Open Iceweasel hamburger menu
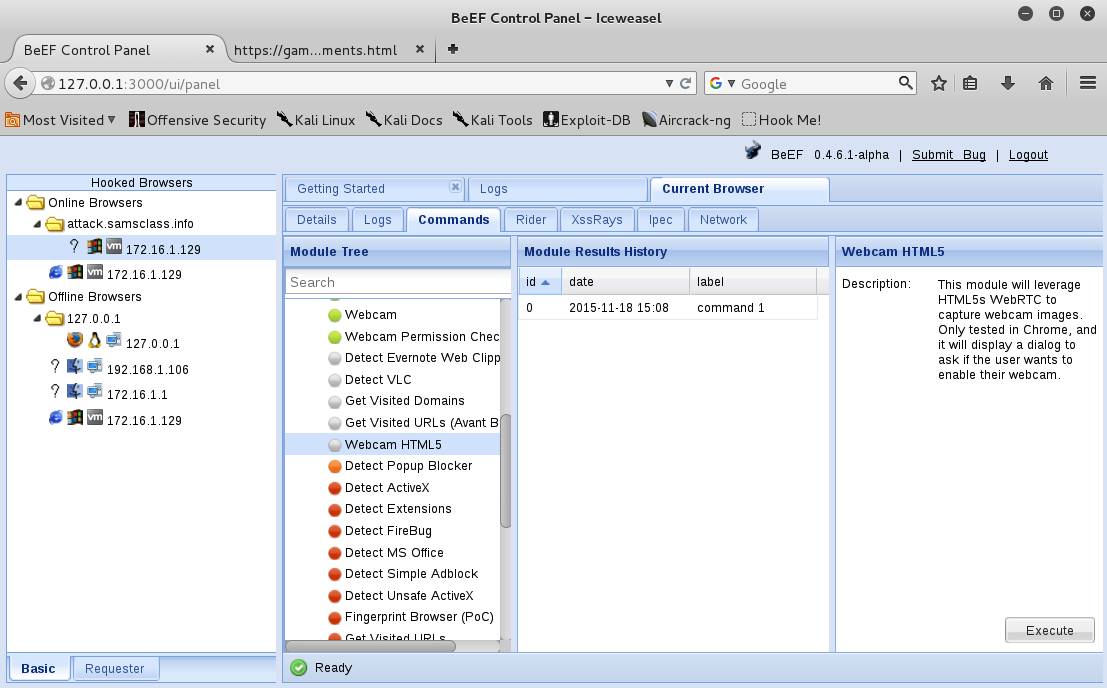1107x688 pixels. [1088, 83]
